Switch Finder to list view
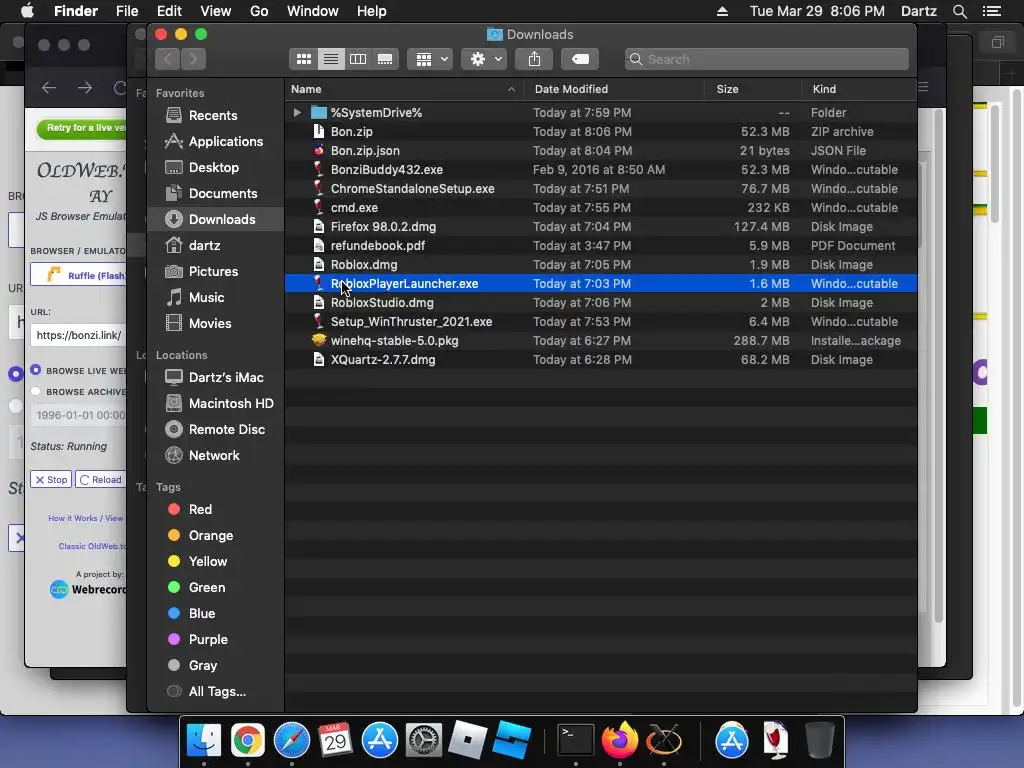Screen dimensions: 1024x768 point(331,59)
